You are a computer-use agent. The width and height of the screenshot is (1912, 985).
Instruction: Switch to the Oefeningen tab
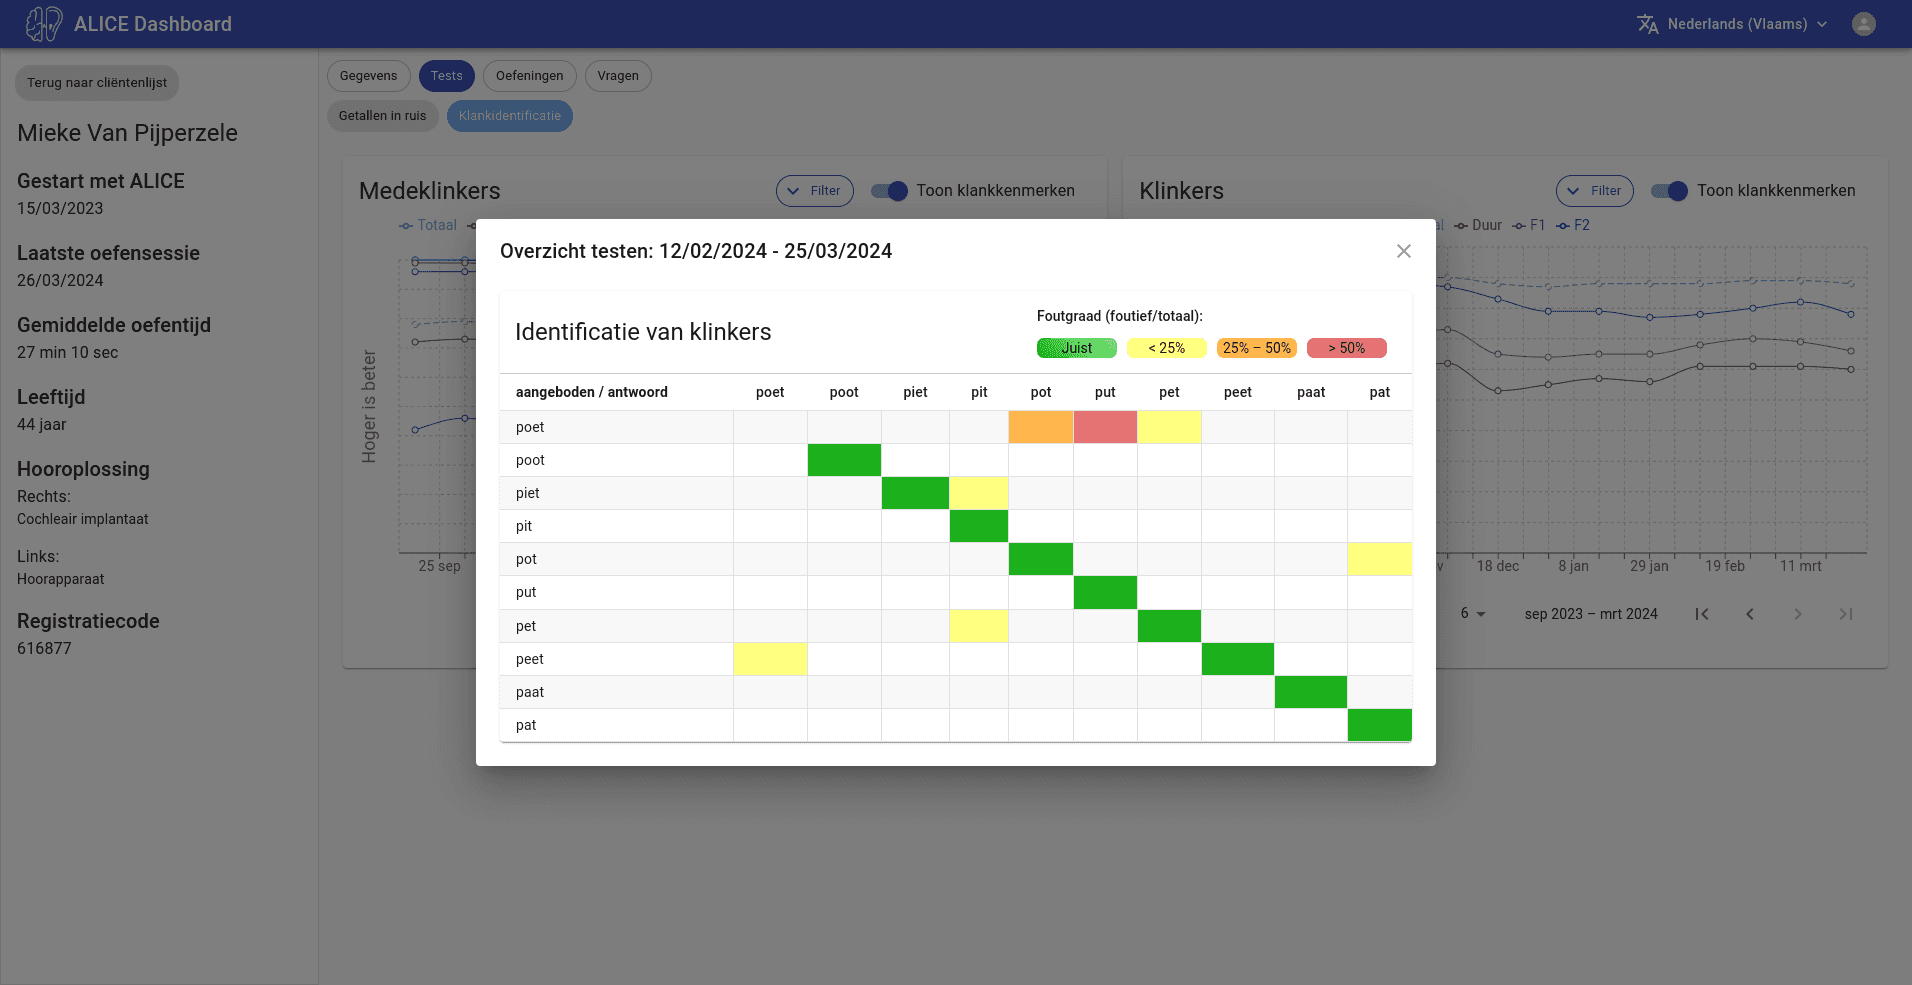(529, 75)
